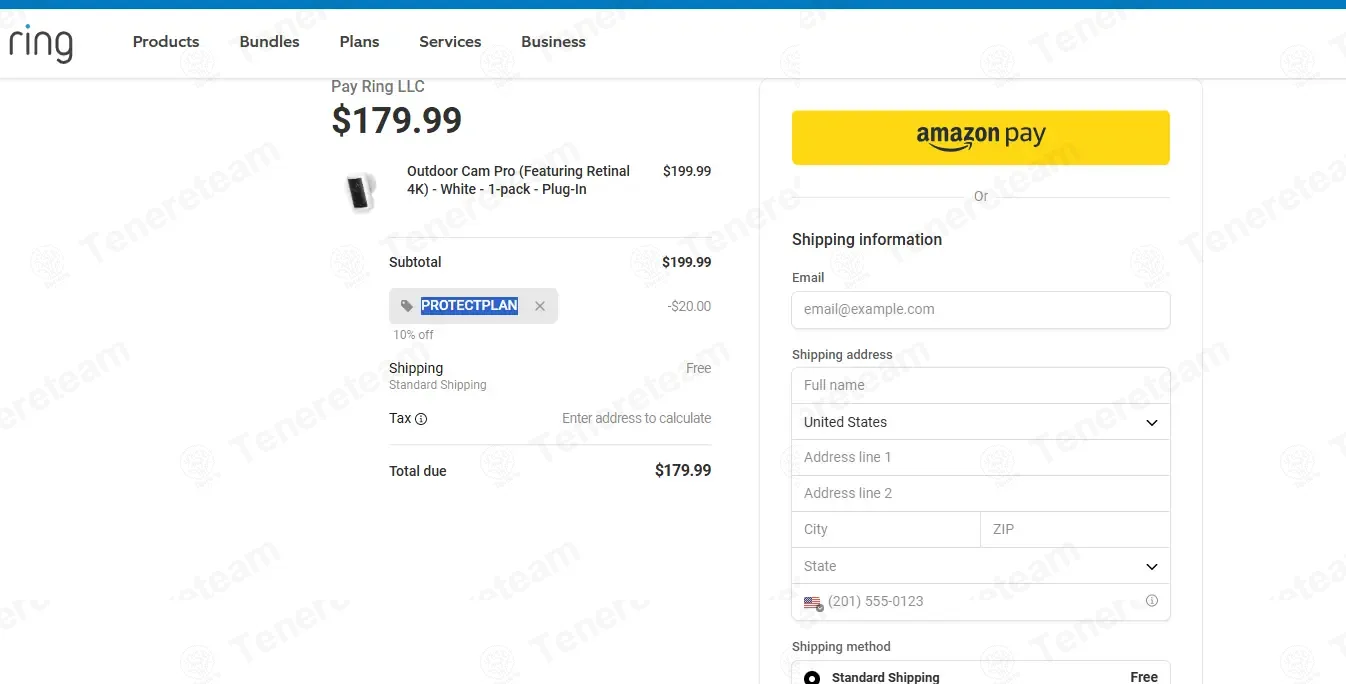Open the Bundles menu
Screen dimensions: 1346x684
click(270, 42)
